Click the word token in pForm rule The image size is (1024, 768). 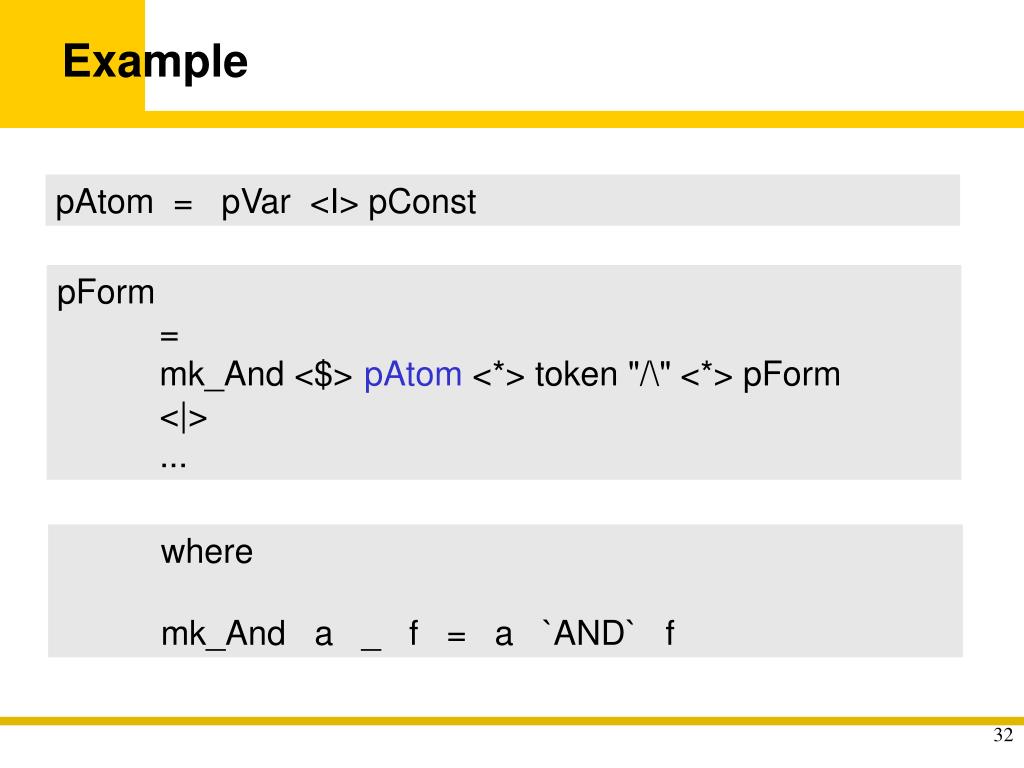click(576, 375)
